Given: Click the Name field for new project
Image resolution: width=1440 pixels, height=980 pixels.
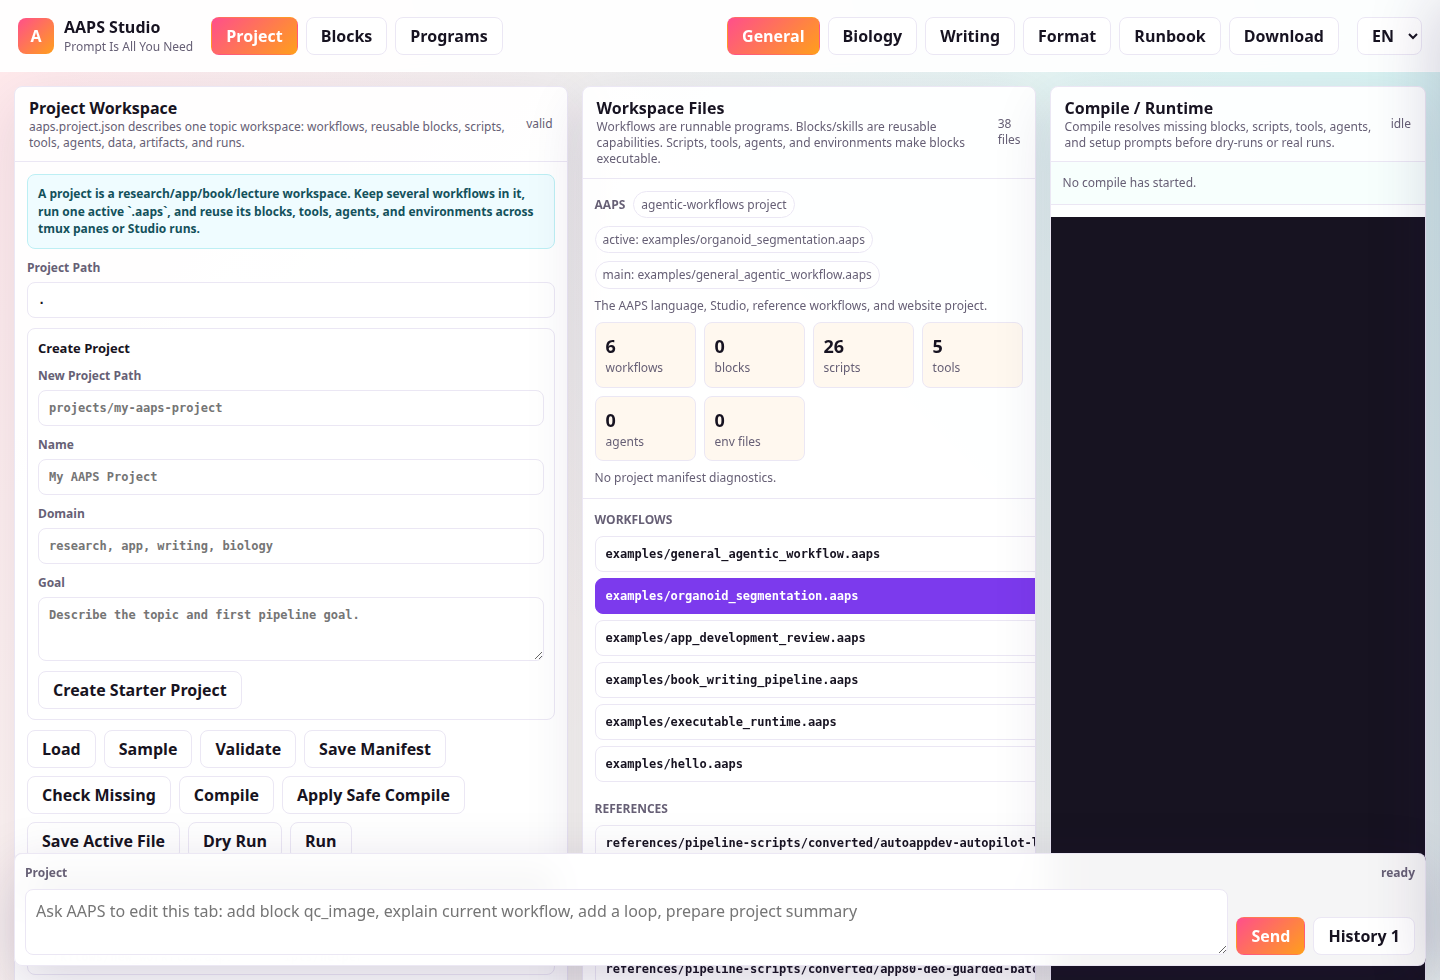Looking at the screenshot, I should click(291, 477).
